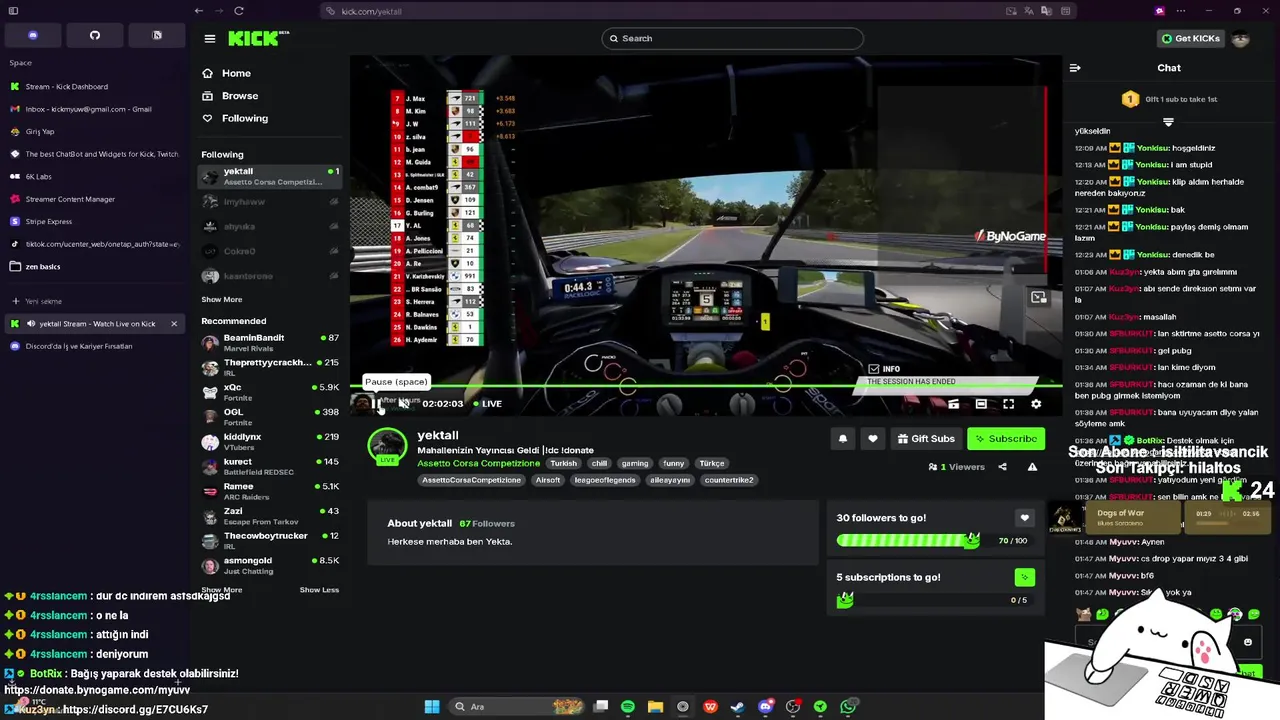Open WhatsApp from taskbar
The height and width of the screenshot is (720, 1280).
click(x=848, y=707)
